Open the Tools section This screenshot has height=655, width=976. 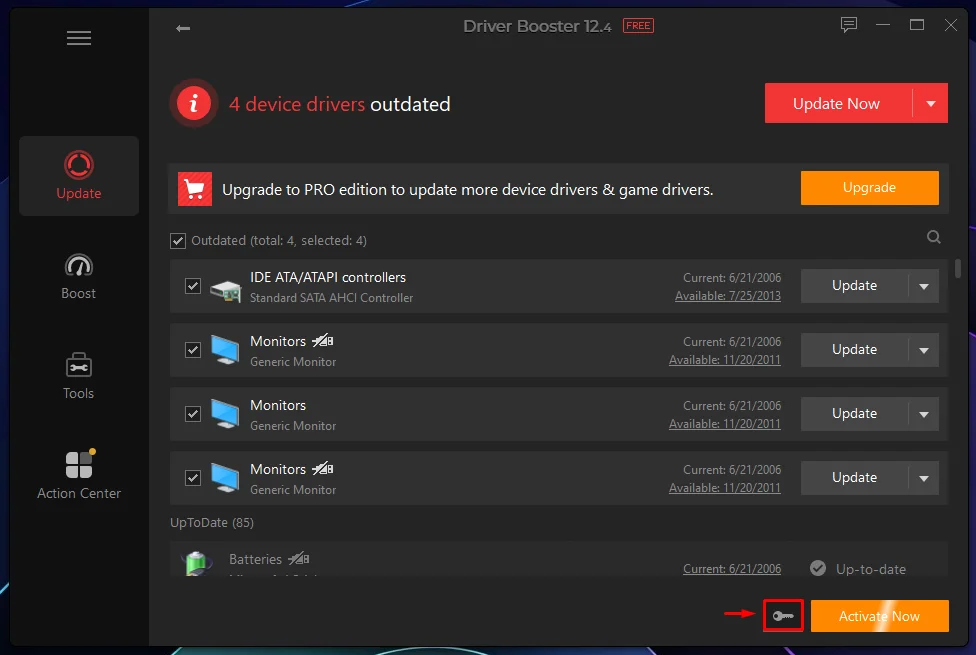pyautogui.click(x=78, y=376)
